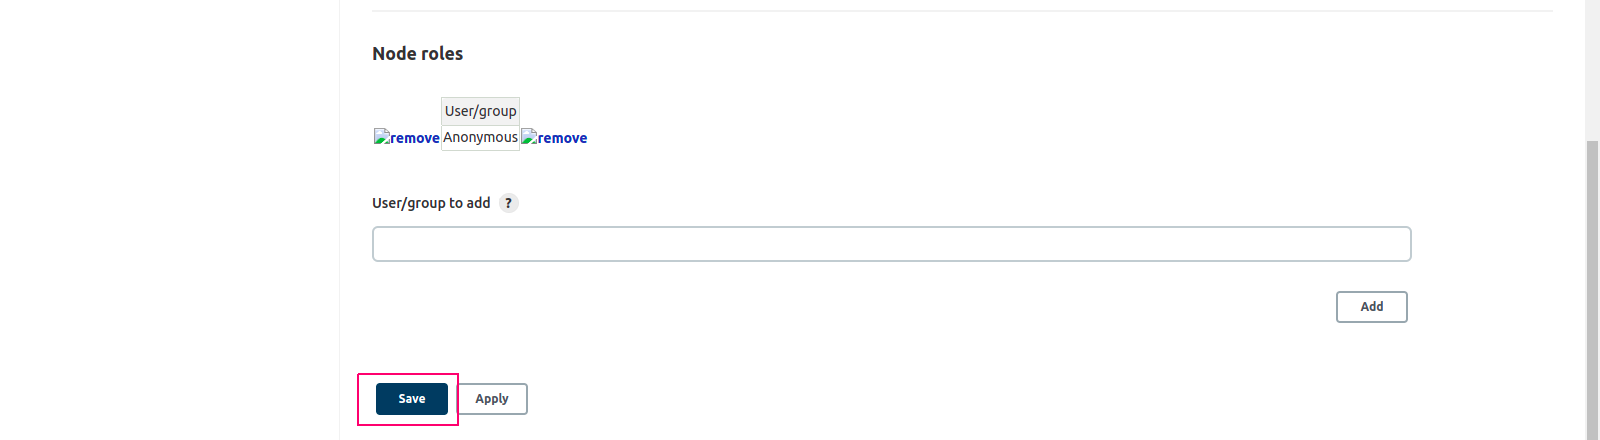Click the User/group to add label

point(431,203)
